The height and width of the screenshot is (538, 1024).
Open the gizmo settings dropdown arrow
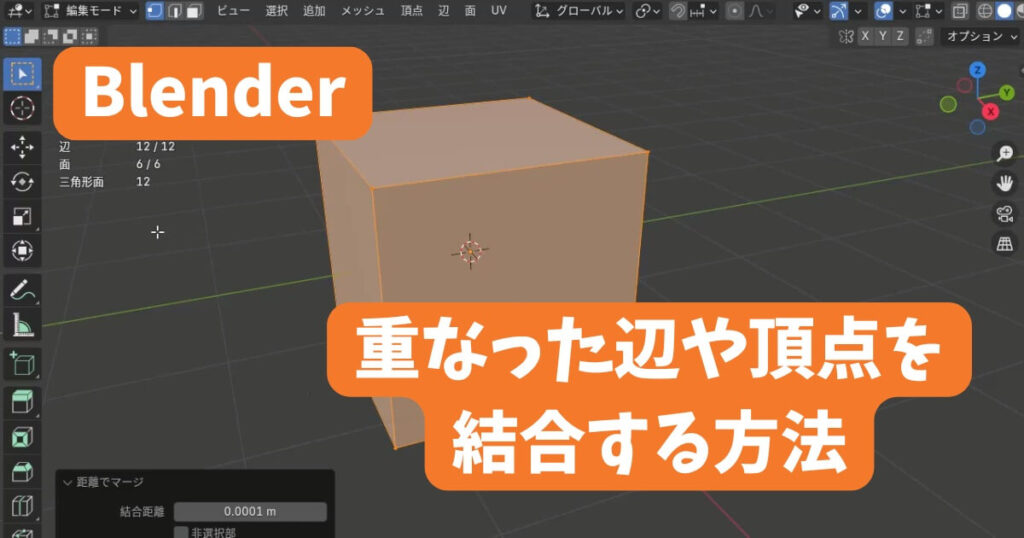858,10
